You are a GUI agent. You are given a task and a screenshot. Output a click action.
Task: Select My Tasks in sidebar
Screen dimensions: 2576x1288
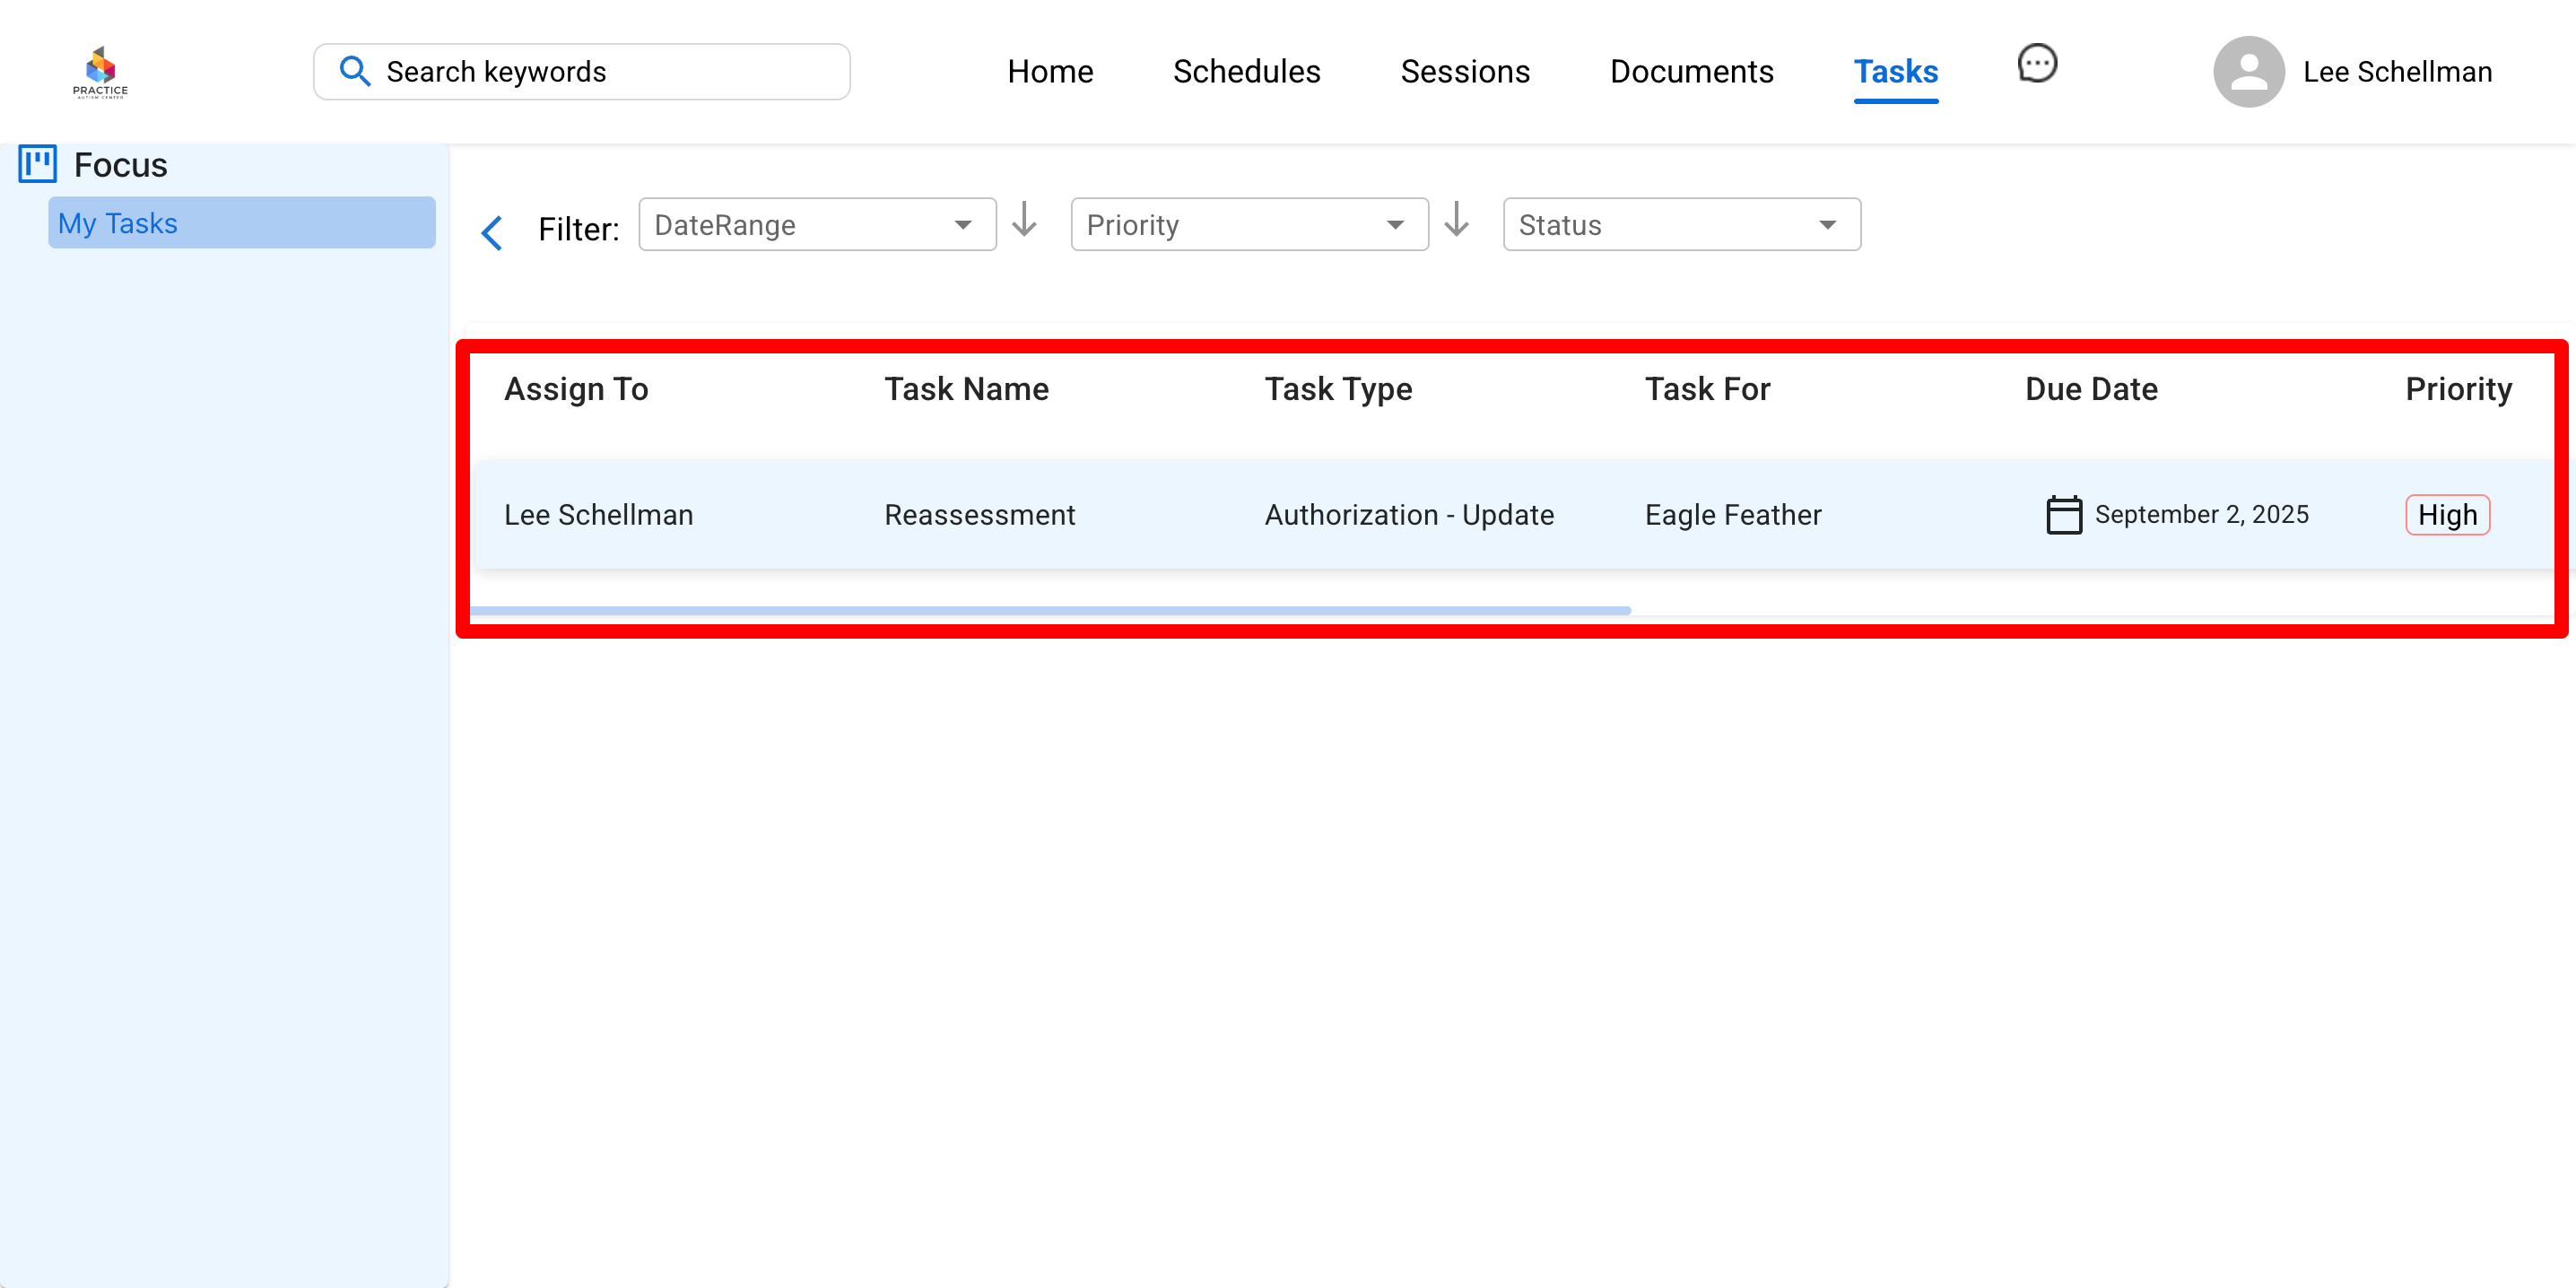click(x=241, y=223)
